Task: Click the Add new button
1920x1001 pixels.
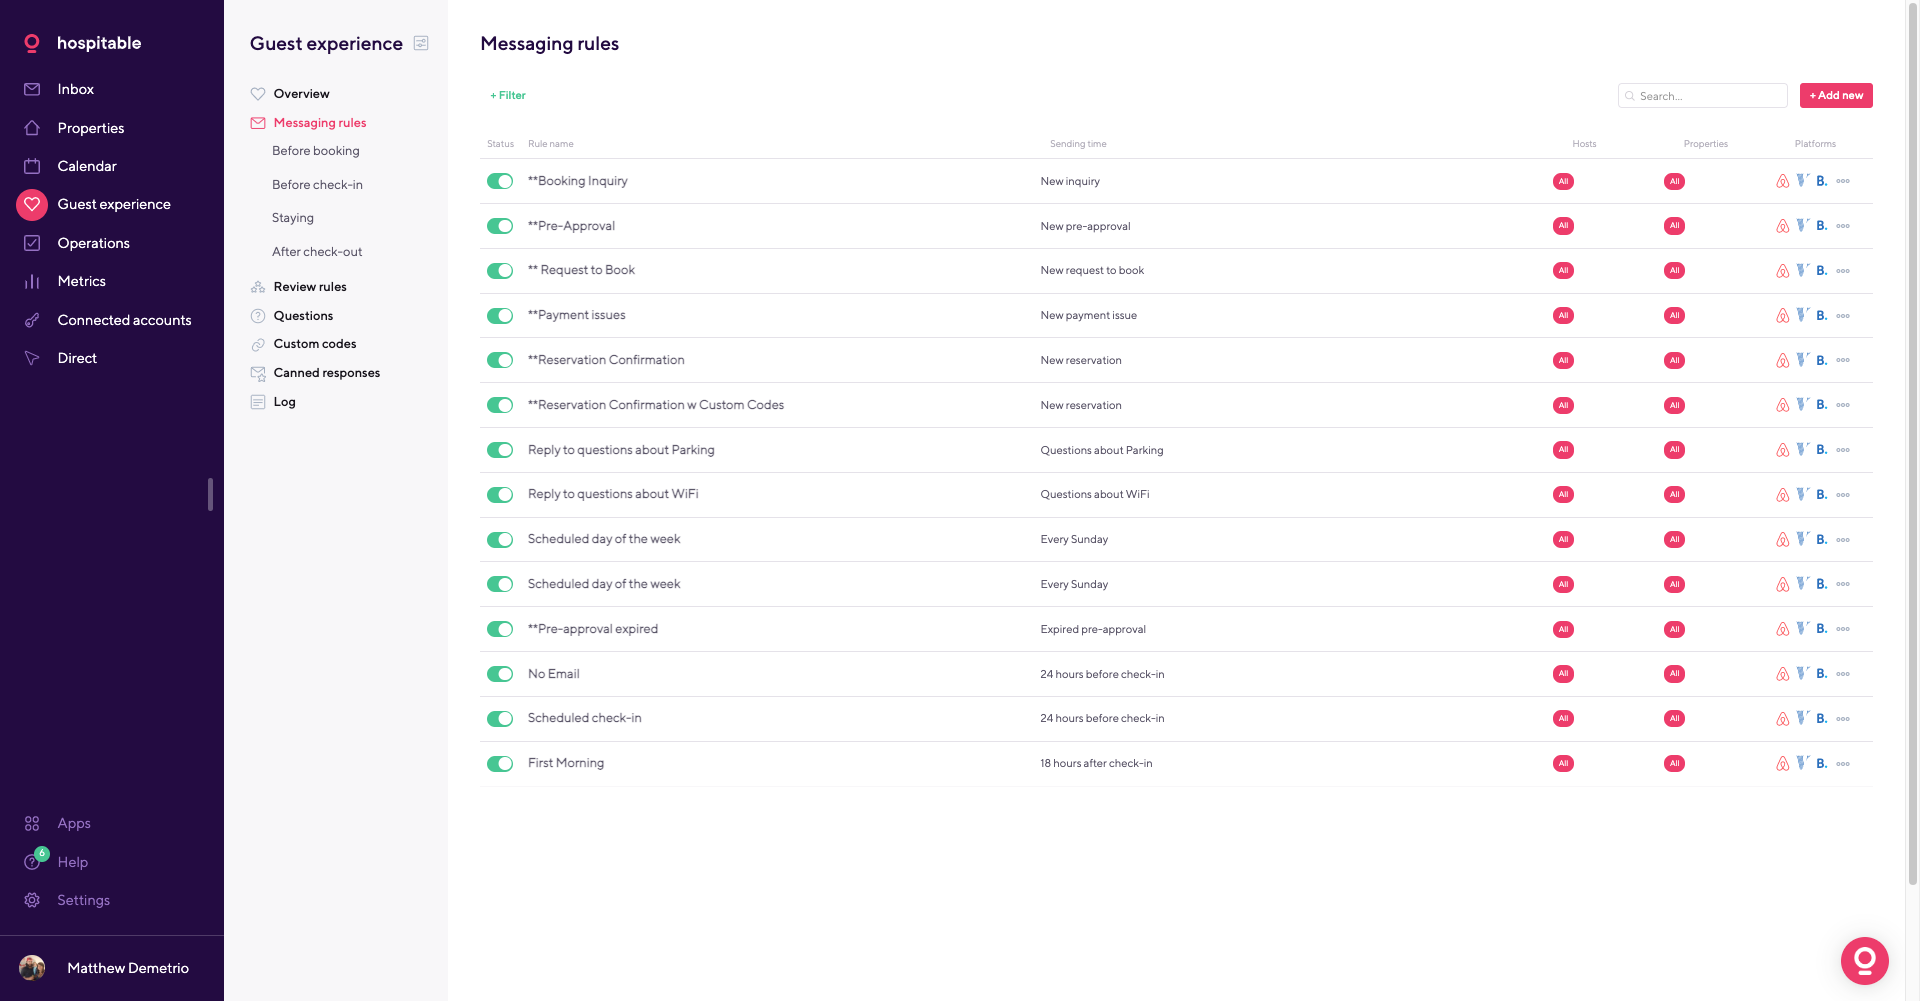Action: 1836,95
